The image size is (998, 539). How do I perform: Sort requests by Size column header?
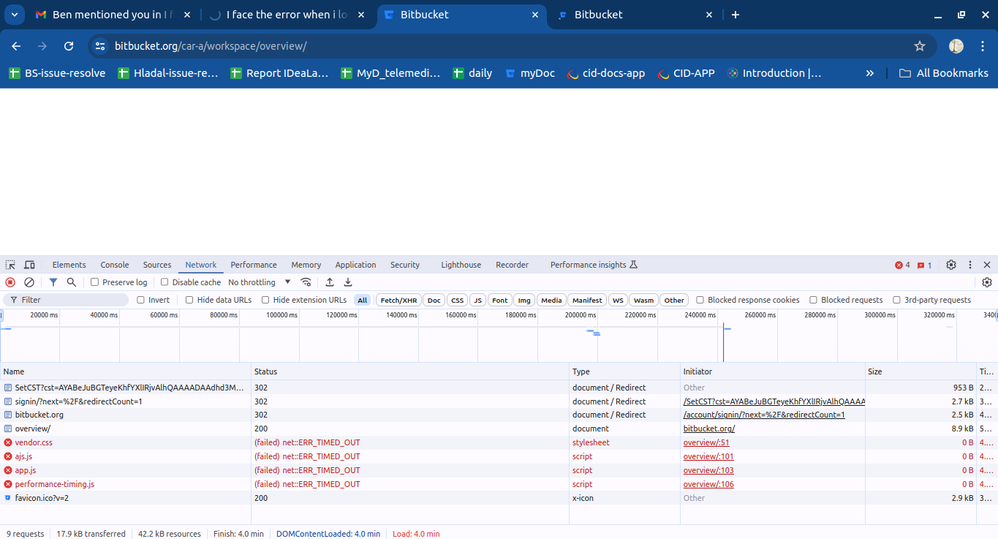[x=920, y=372]
